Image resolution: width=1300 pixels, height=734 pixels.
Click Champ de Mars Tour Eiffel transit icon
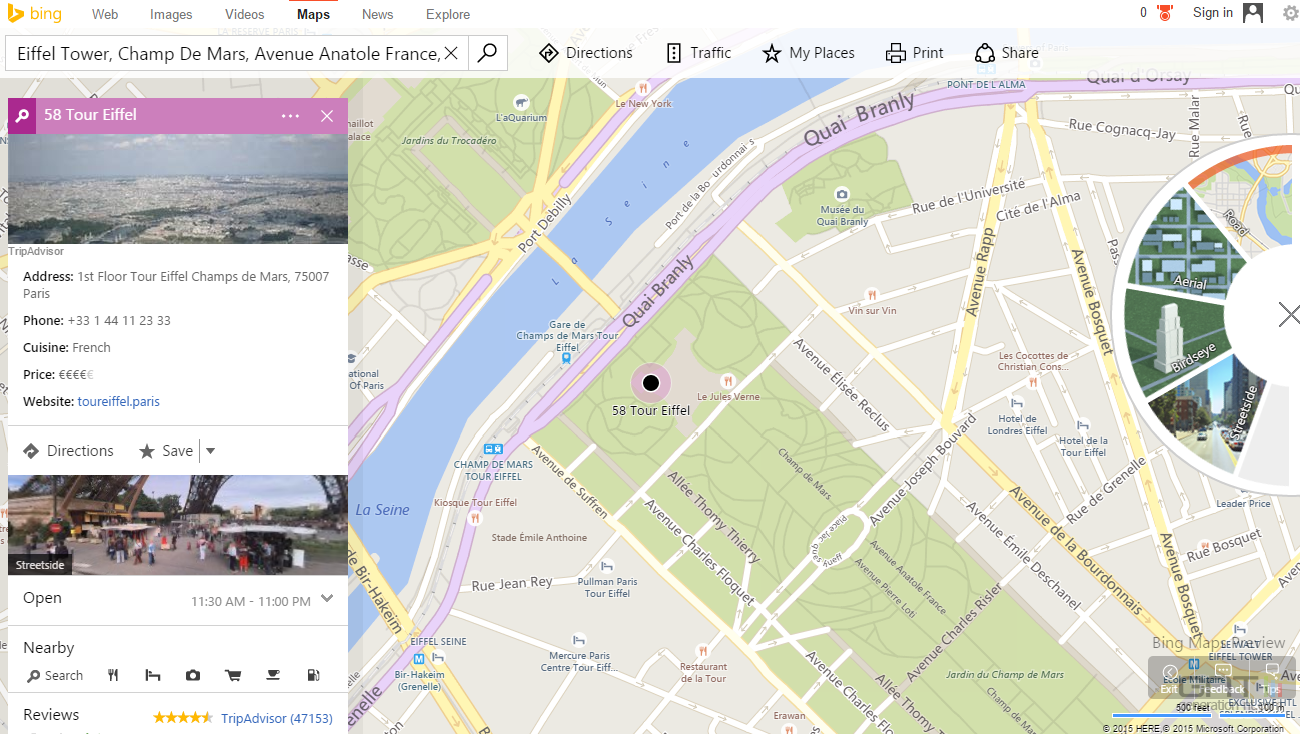tap(491, 450)
